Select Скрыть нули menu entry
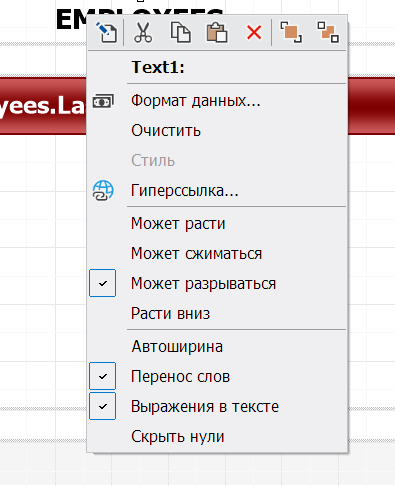This screenshot has height=486, width=395. tap(178, 436)
